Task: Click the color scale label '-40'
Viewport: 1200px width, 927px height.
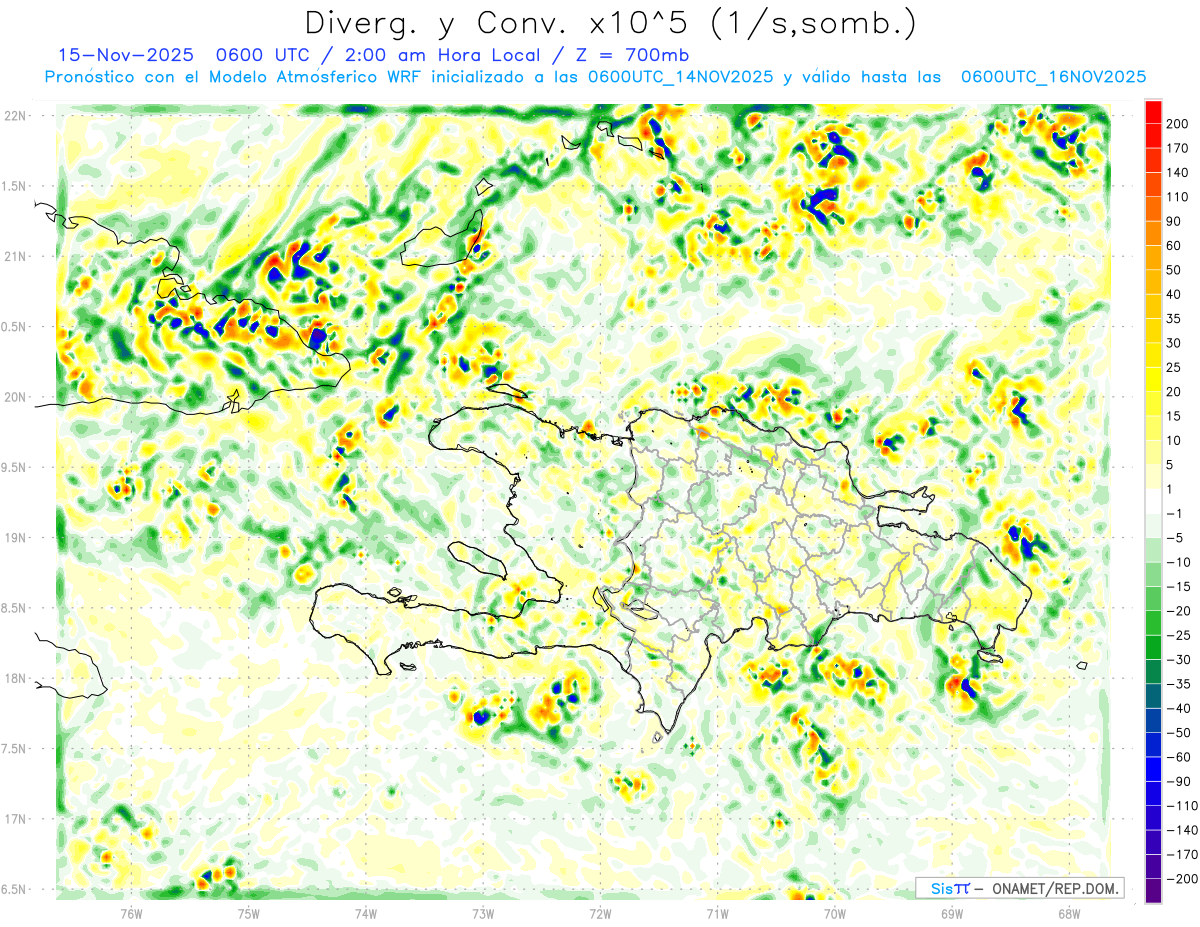Action: (x=1178, y=710)
